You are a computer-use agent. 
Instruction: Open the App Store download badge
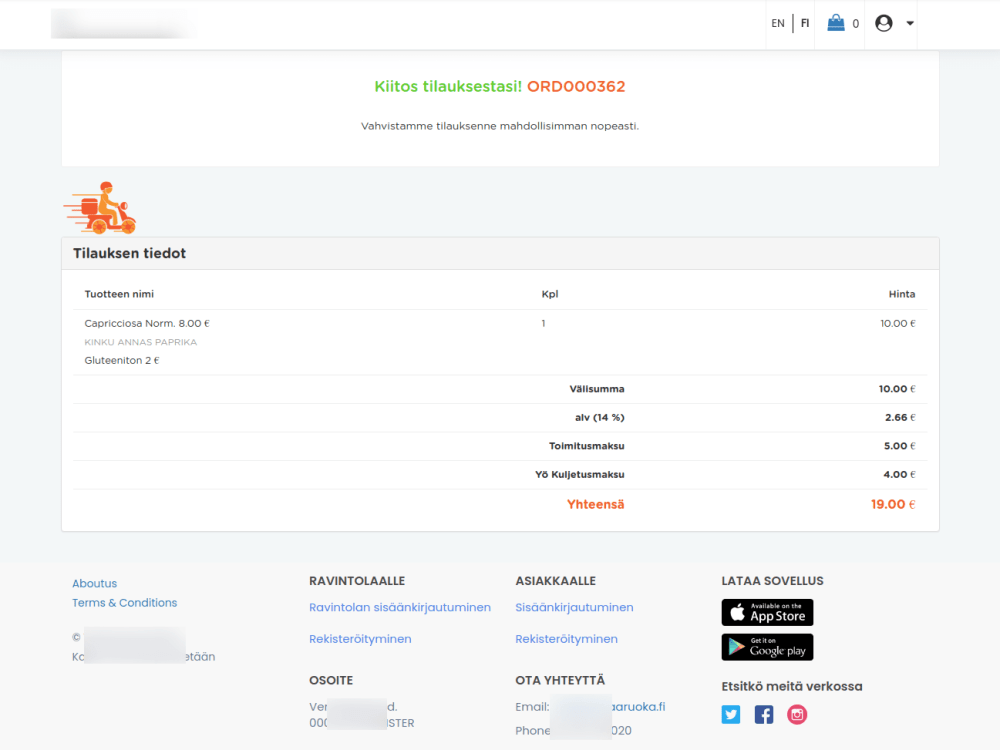click(x=767, y=612)
